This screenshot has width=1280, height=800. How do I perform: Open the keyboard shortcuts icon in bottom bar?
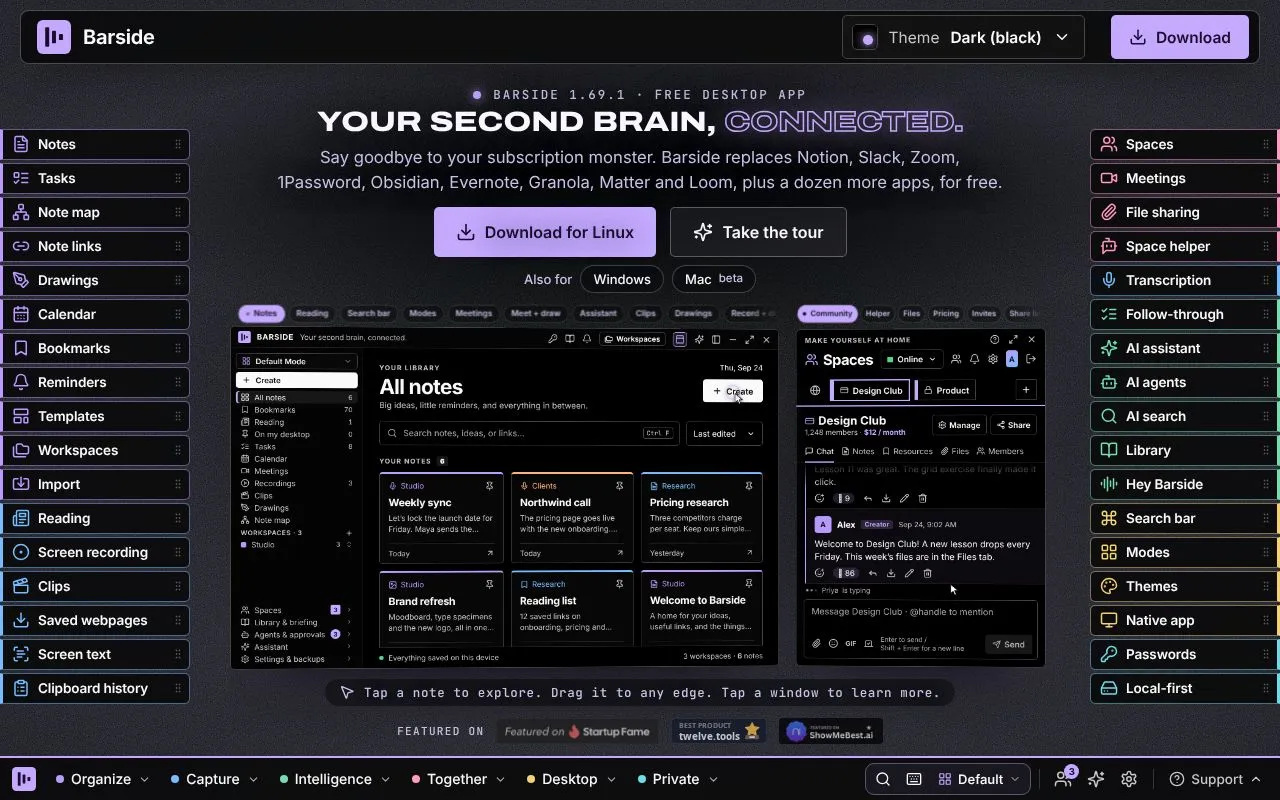tap(913, 779)
